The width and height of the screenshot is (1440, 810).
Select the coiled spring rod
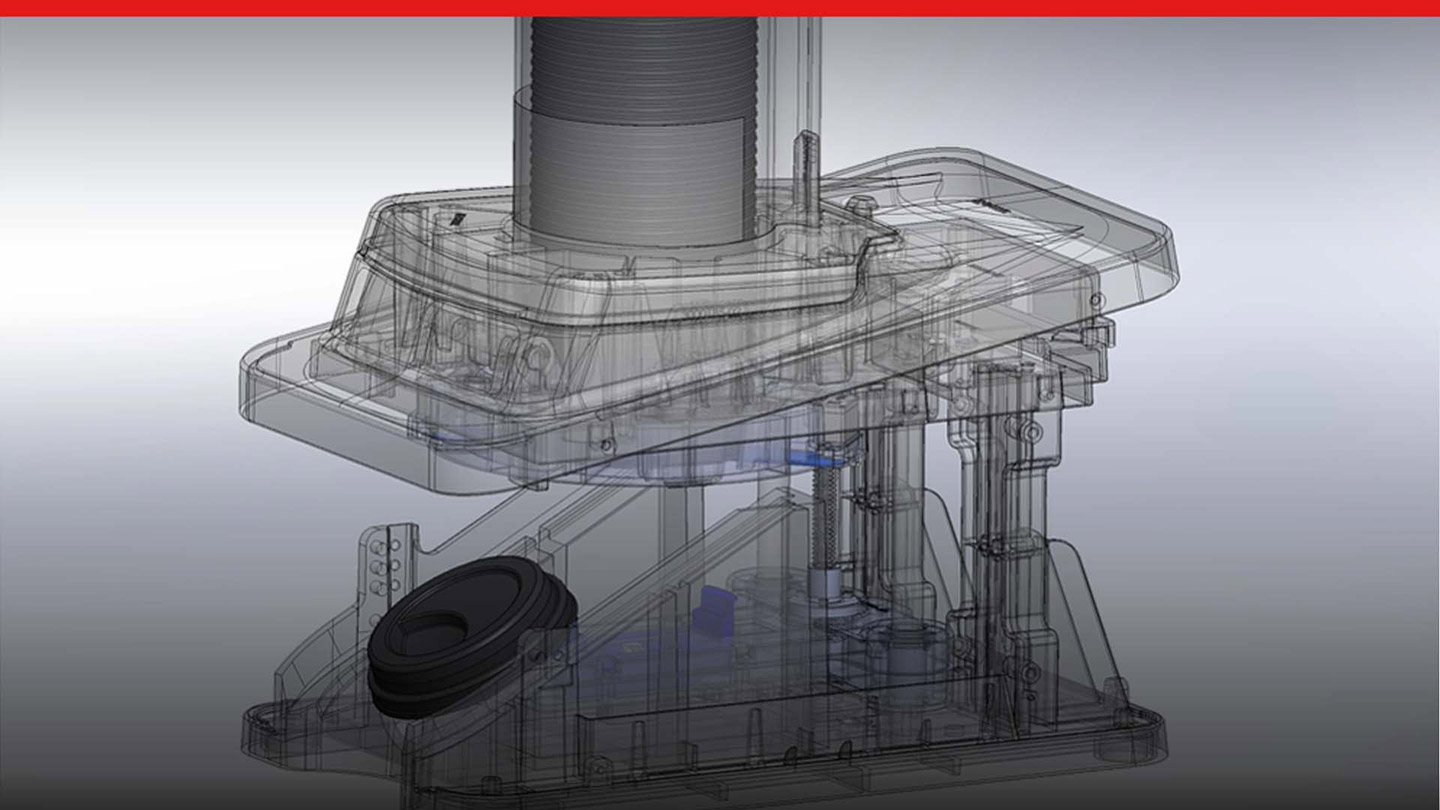click(829, 520)
